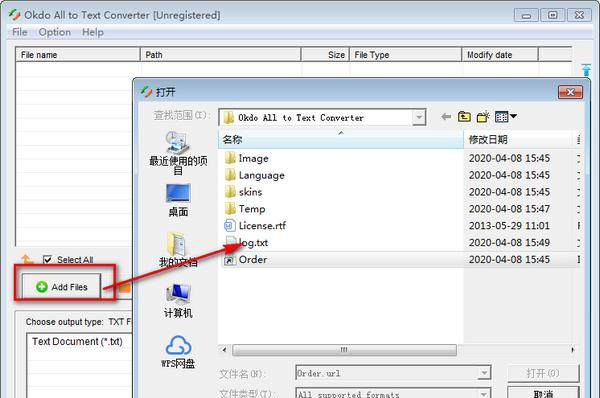
Task: Sort by 名称 name column header
Action: (341, 139)
